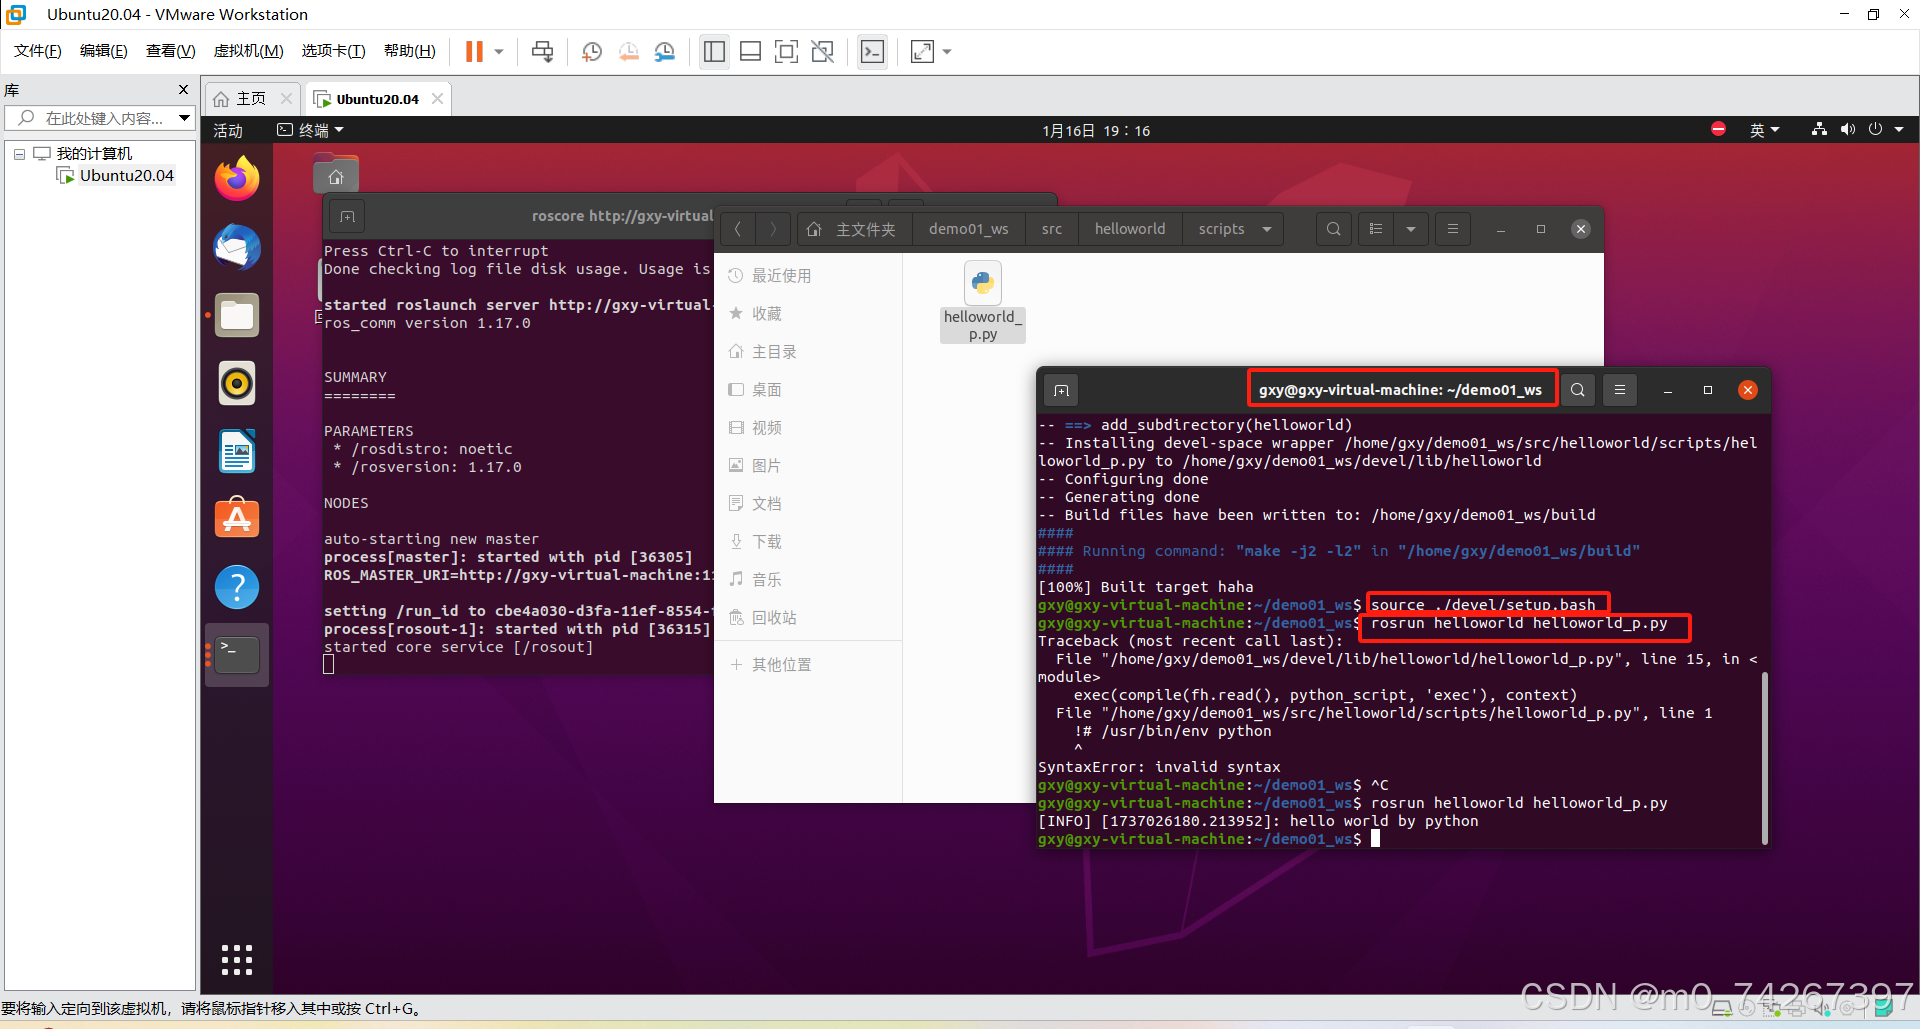The image size is (1920, 1029).
Task: Launch Thunderbird mail from the dock
Action: (x=237, y=247)
